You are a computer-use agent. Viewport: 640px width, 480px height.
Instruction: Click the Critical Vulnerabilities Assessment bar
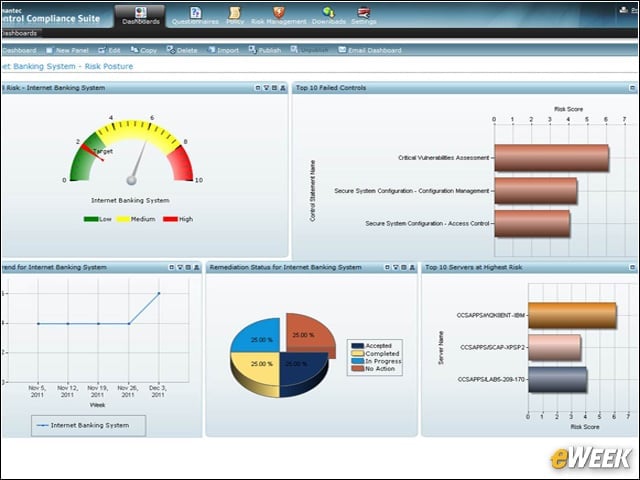click(551, 158)
